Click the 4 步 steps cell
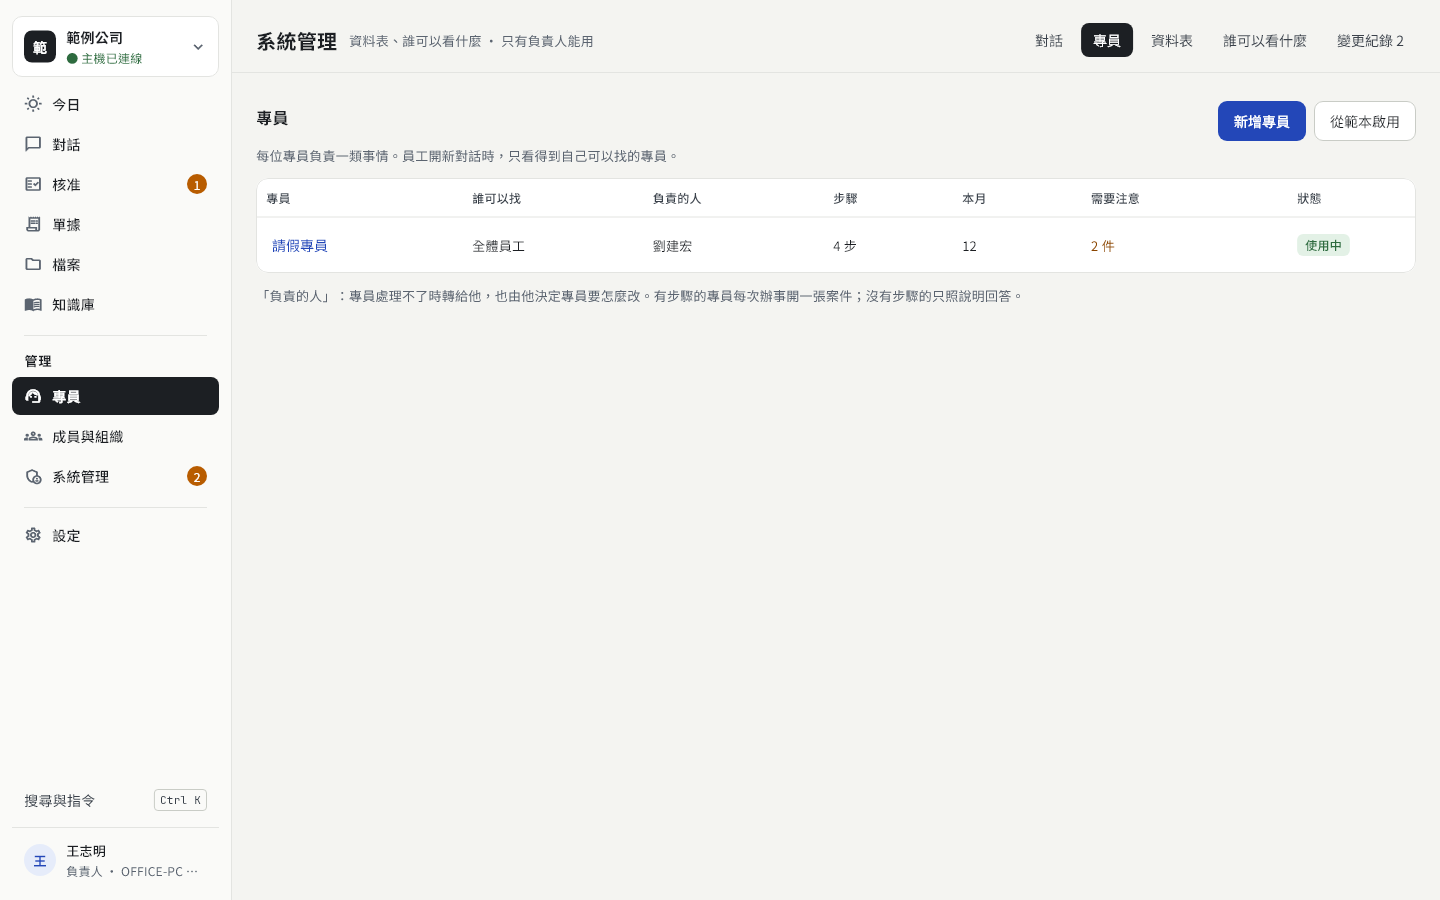Viewport: 1440px width, 900px height. [845, 246]
